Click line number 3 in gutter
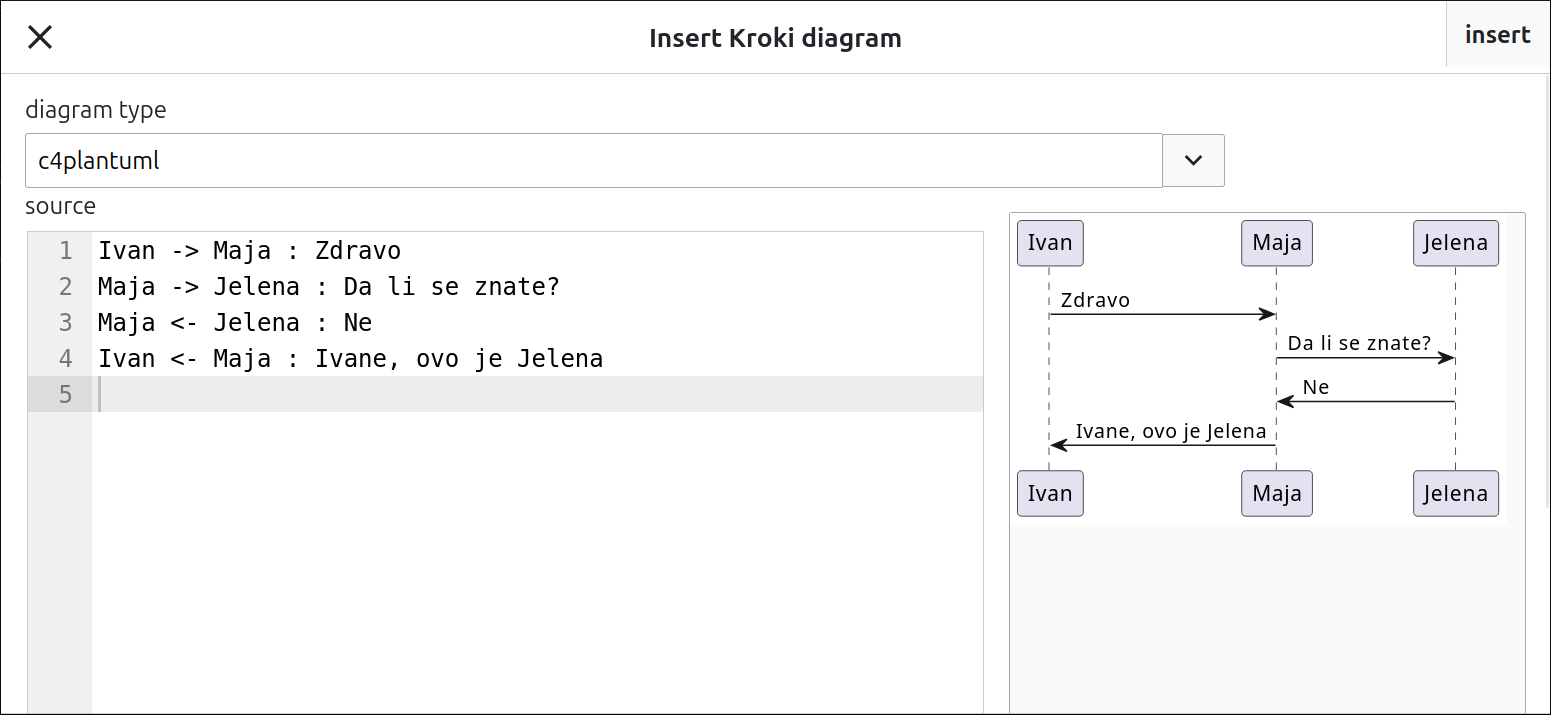Viewport: 1551px width, 715px height. click(x=65, y=323)
